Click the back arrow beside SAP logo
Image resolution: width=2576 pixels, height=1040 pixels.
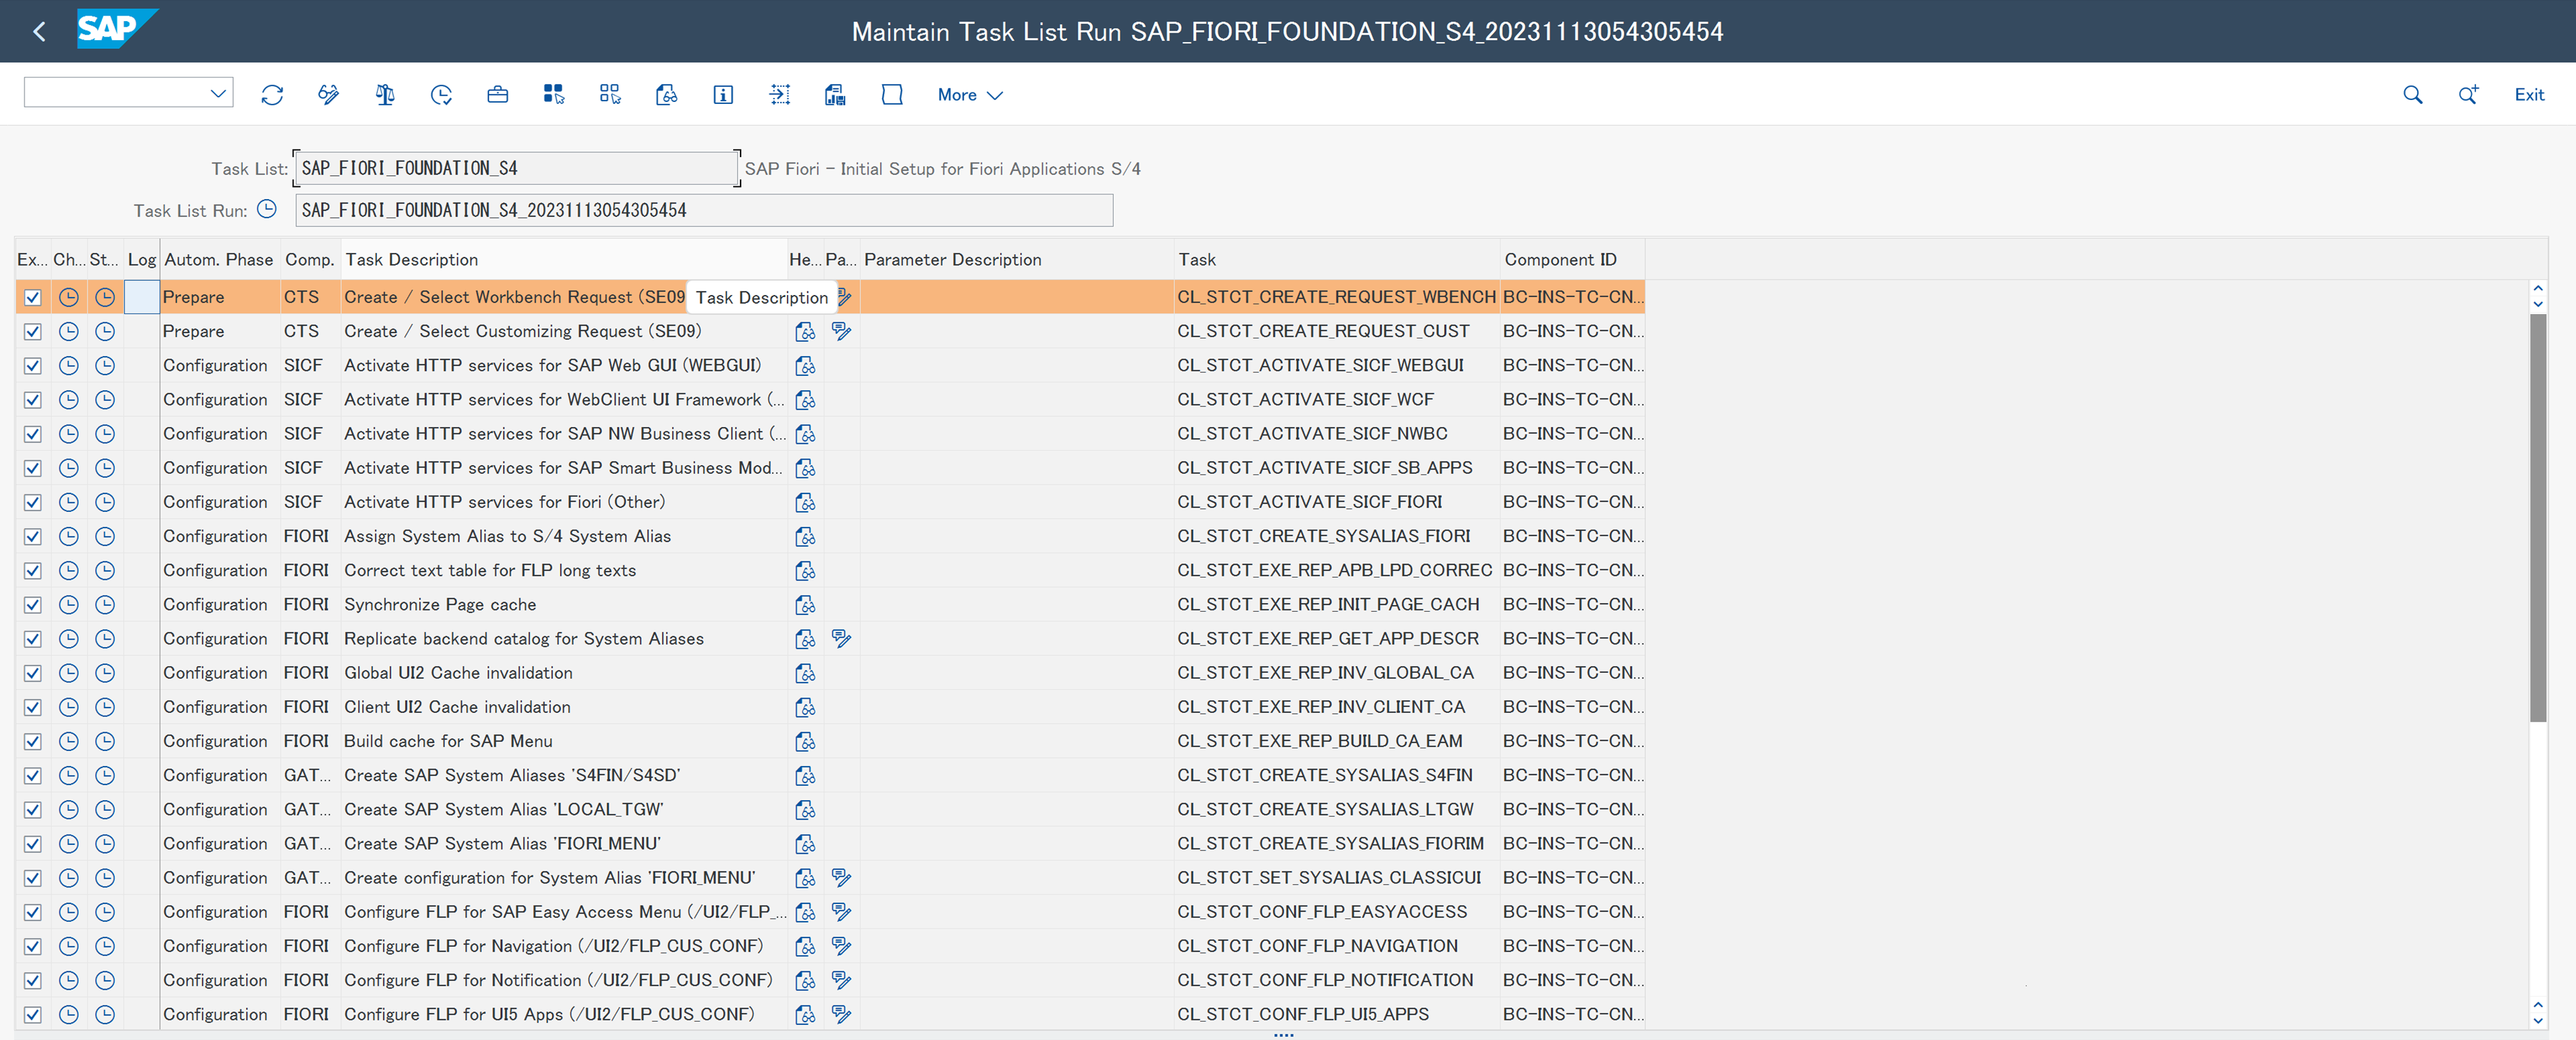pos(40,32)
